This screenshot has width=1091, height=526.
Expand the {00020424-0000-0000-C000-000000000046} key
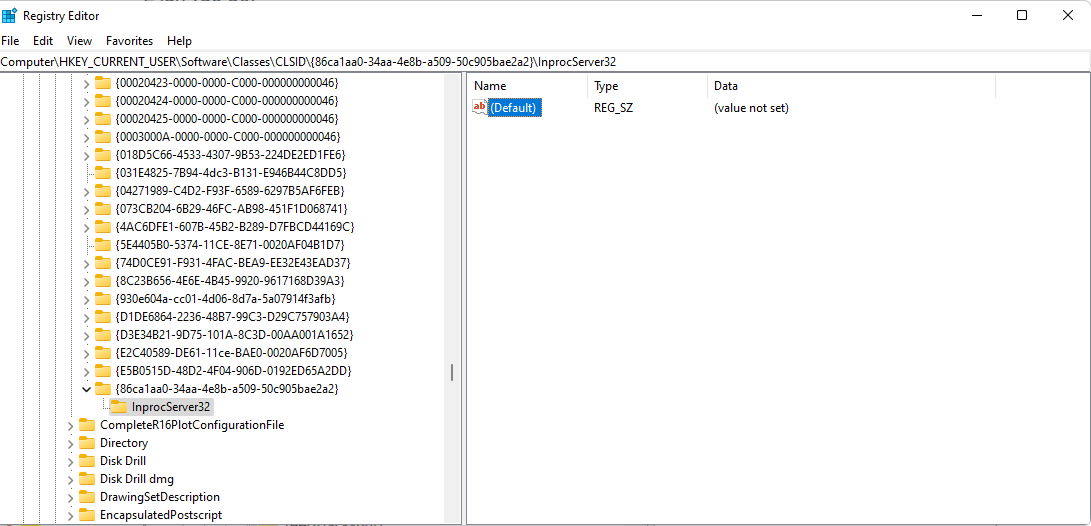point(86,102)
